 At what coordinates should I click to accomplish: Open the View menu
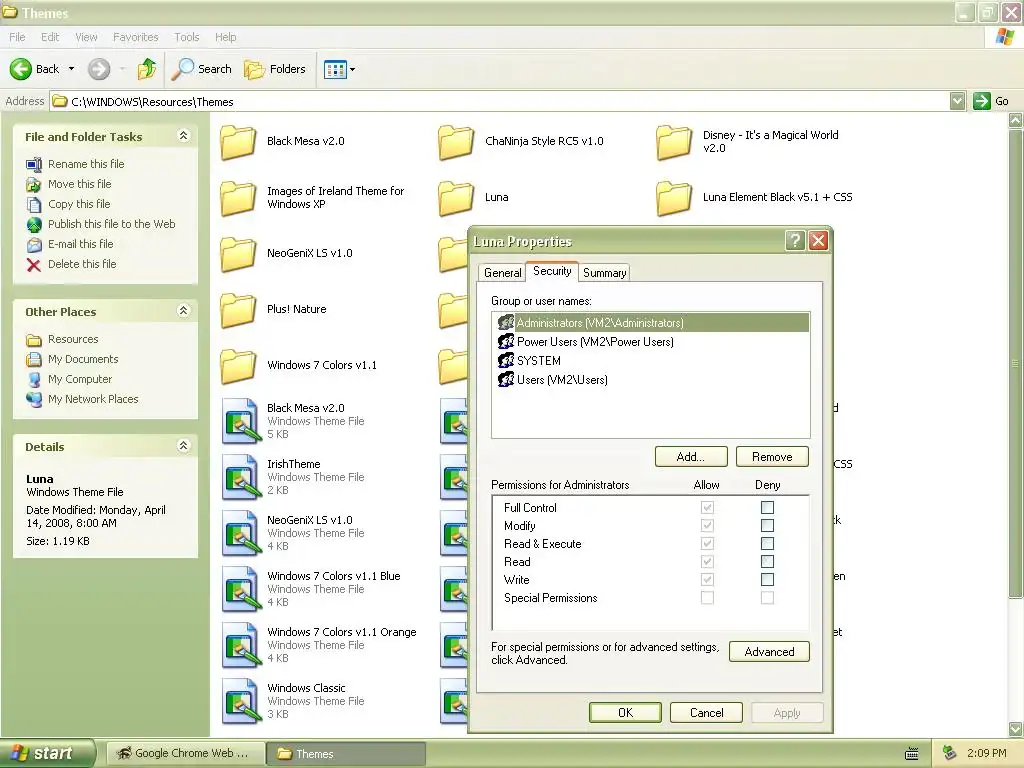[86, 37]
